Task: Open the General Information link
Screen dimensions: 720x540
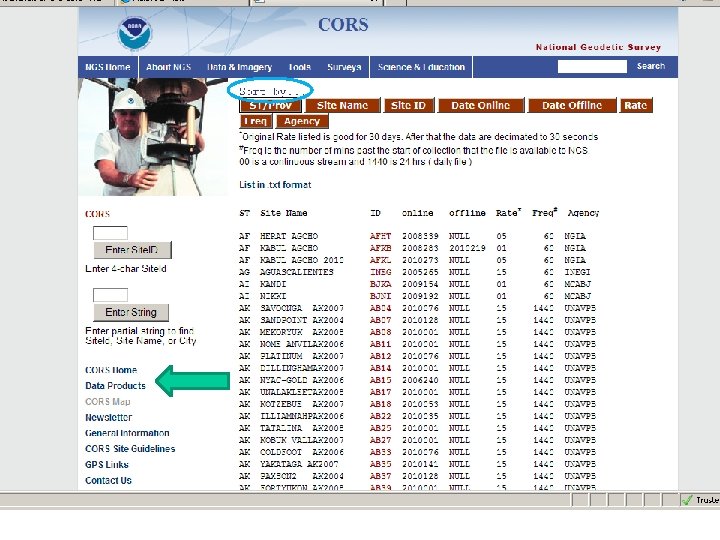Action: coord(127,433)
